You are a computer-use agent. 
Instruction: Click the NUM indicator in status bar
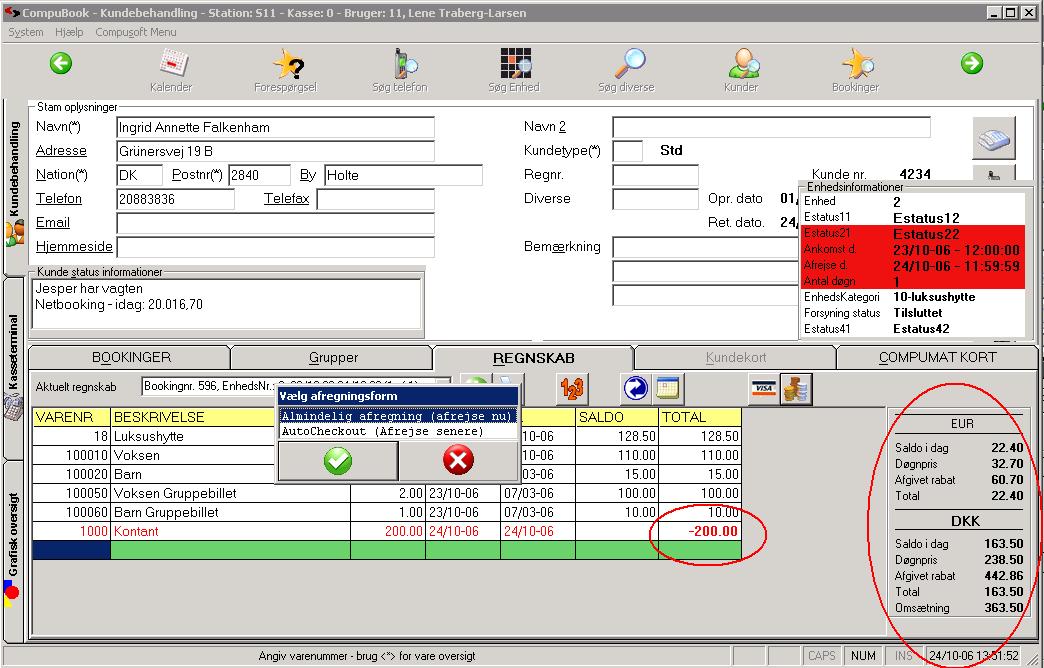pos(863,656)
